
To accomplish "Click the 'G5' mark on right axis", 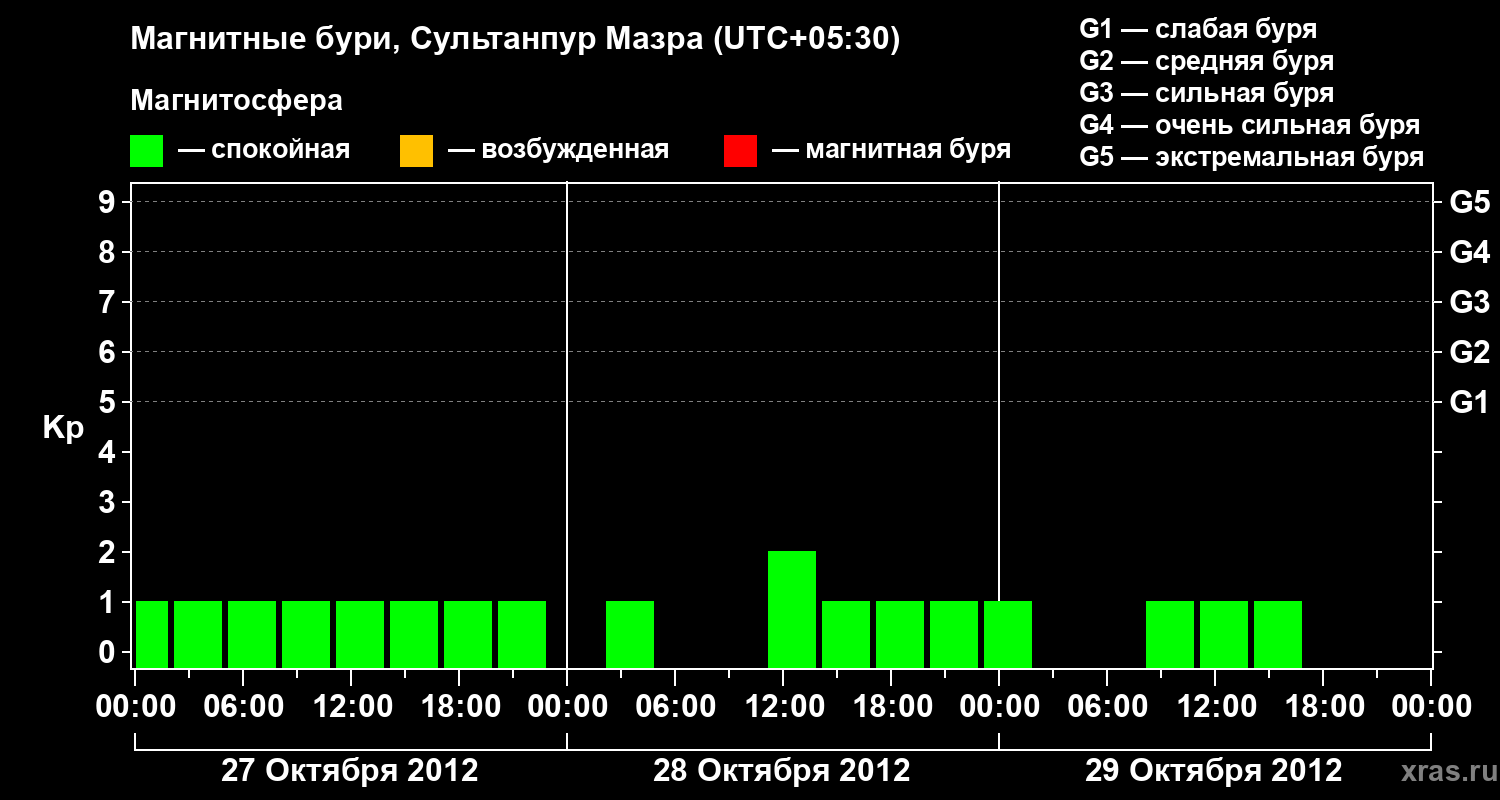I will (1469, 202).
